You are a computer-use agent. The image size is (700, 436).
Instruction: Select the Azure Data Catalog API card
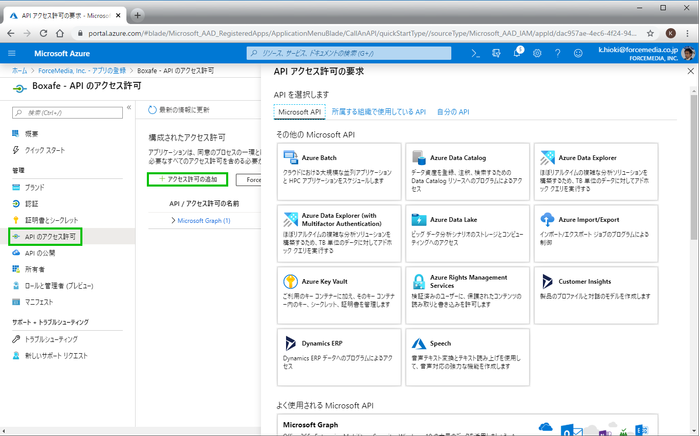(467, 171)
